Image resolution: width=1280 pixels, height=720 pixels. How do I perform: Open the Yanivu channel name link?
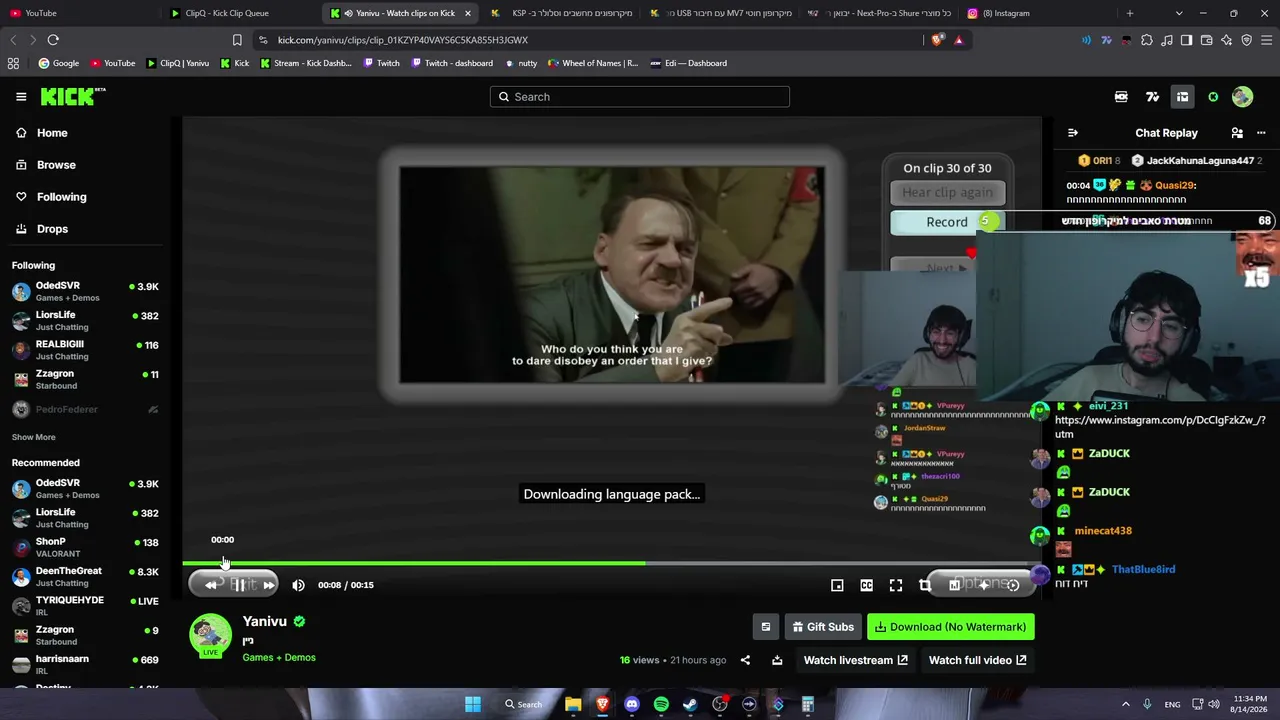[x=264, y=621]
